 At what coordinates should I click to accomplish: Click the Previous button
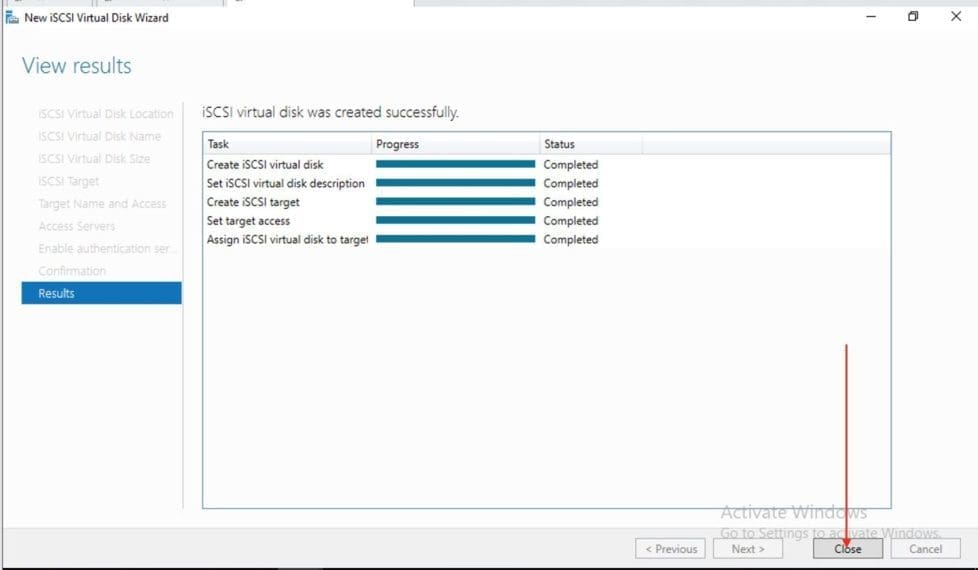670,548
